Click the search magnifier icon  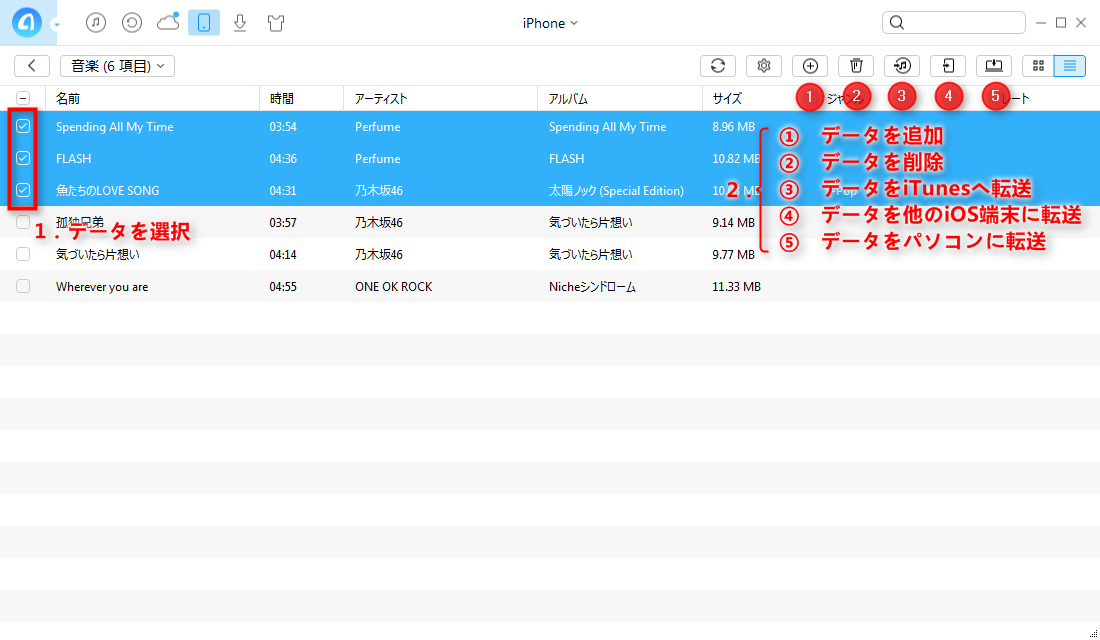pos(897,23)
